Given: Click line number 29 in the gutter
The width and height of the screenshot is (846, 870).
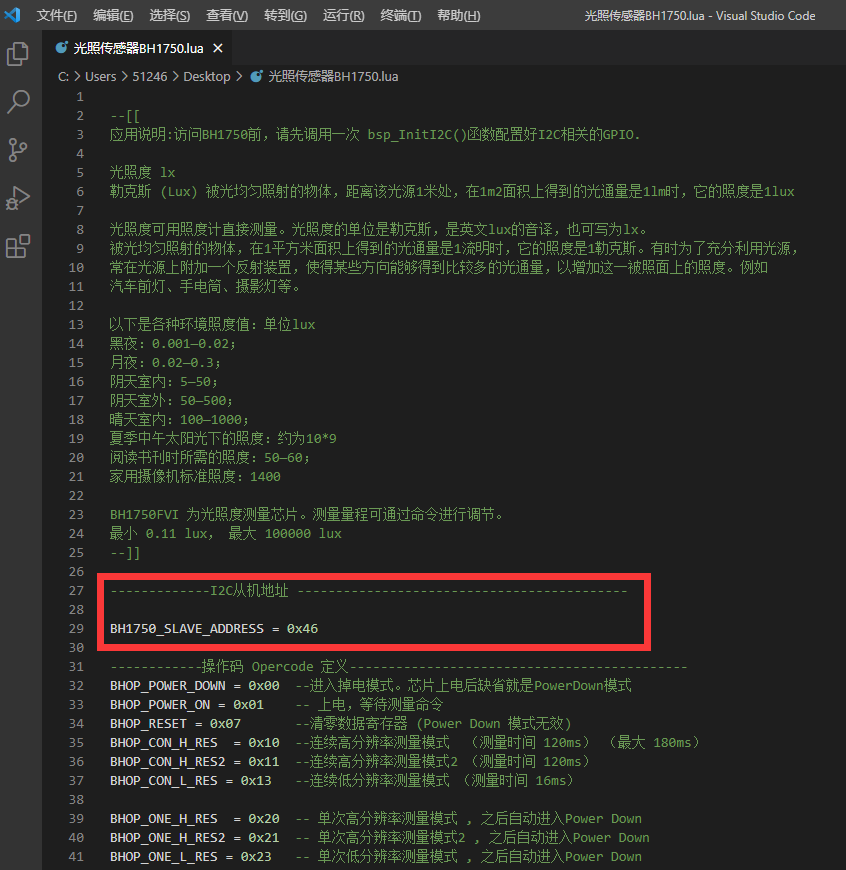Looking at the screenshot, I should [77, 629].
